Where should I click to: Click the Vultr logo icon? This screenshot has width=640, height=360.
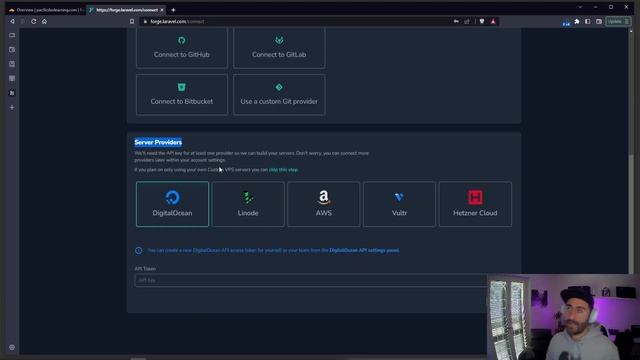(399, 197)
